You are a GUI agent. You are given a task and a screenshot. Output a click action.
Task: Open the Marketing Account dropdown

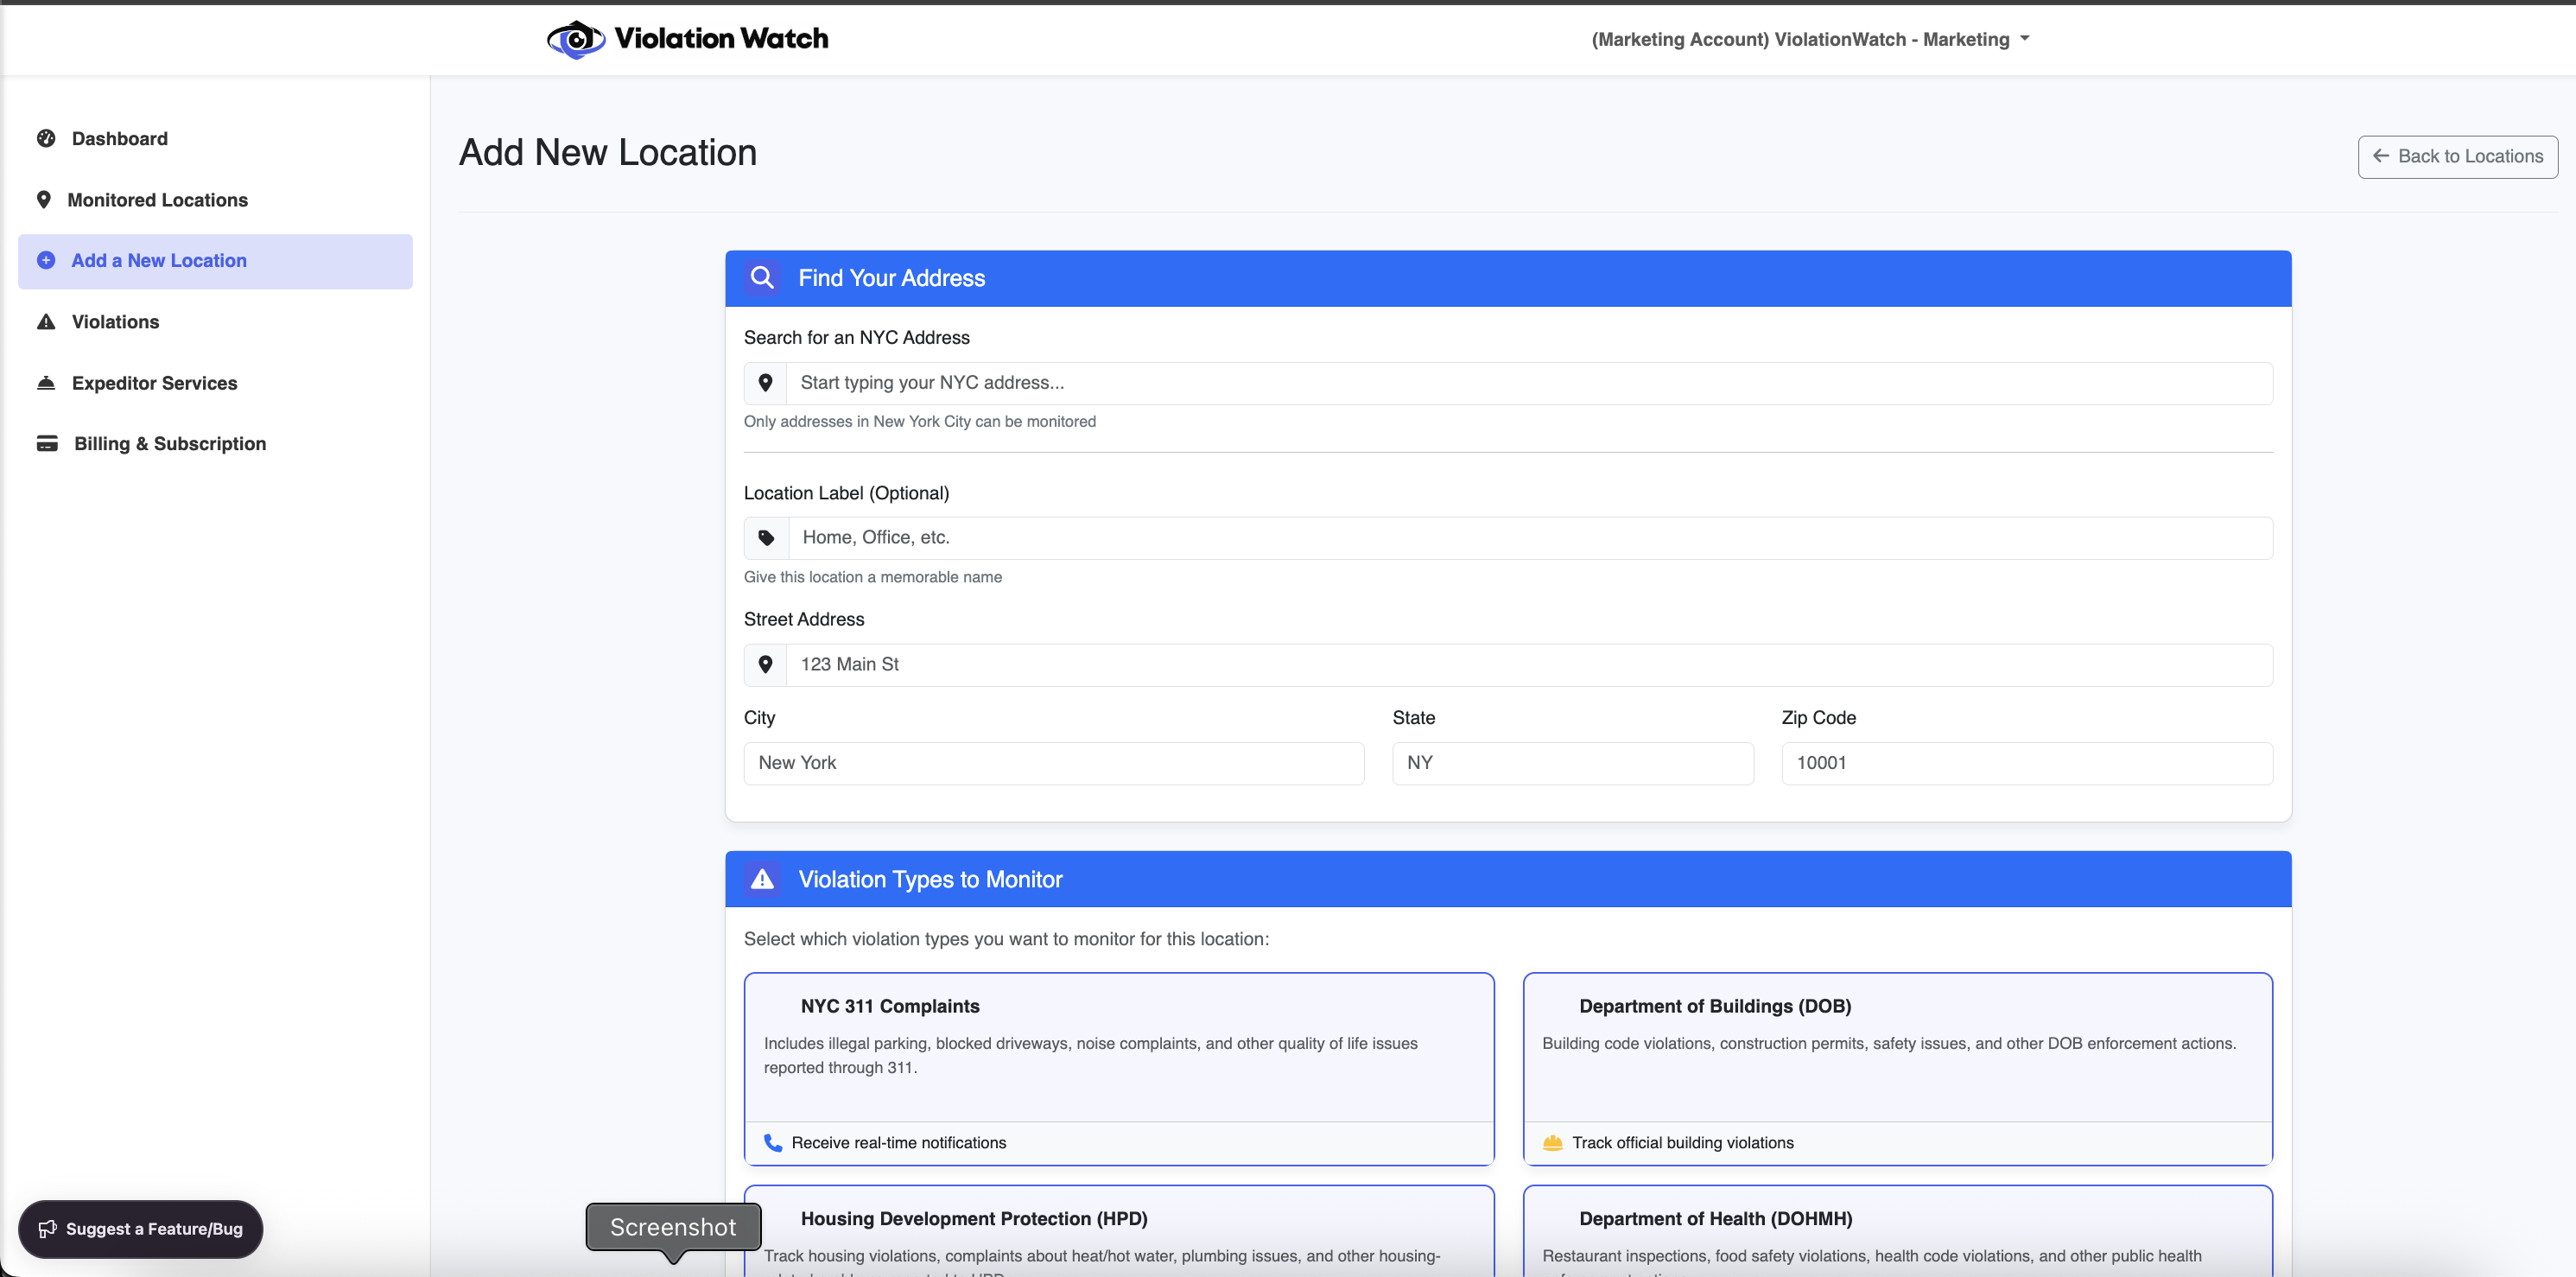click(1810, 39)
